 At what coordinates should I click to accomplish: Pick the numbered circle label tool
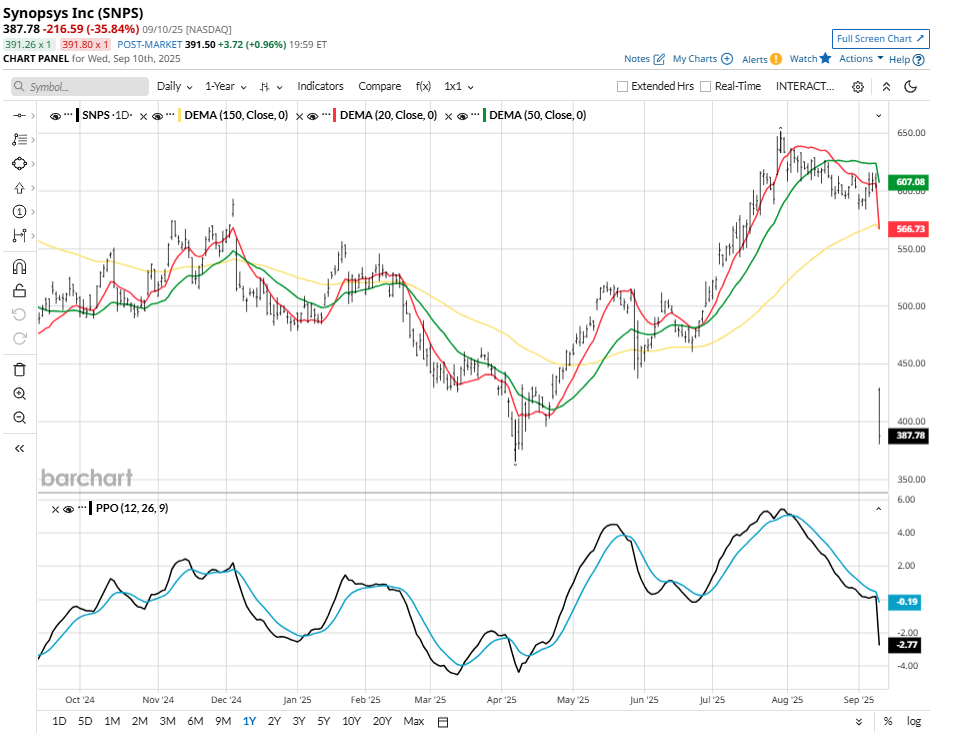click(x=20, y=212)
